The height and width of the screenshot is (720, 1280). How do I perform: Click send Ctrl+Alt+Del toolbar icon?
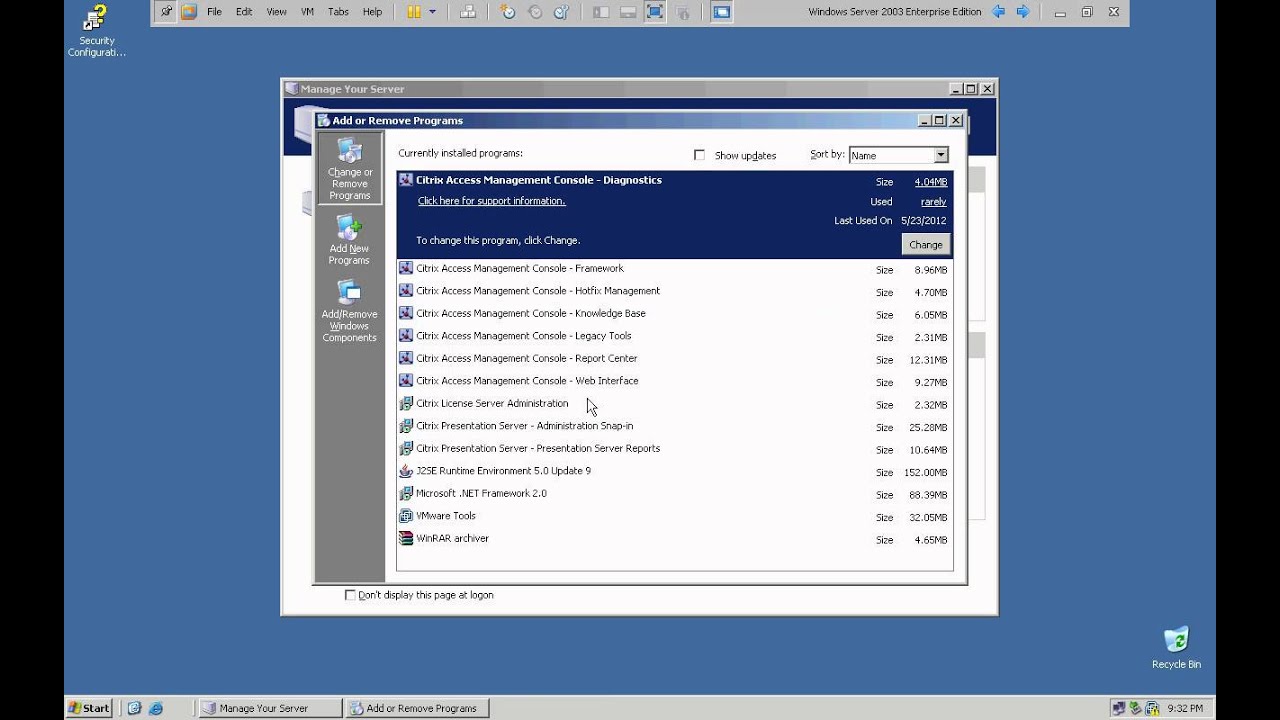click(x=467, y=12)
